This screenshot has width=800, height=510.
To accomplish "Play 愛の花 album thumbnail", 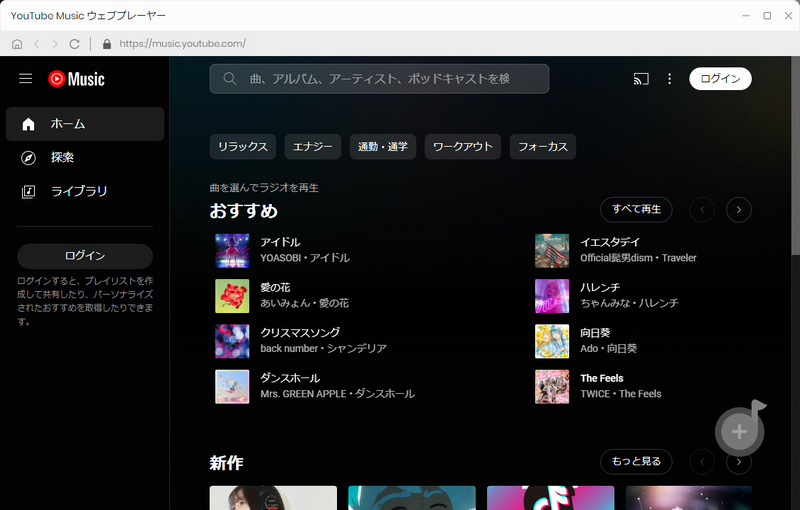I will [x=232, y=296].
